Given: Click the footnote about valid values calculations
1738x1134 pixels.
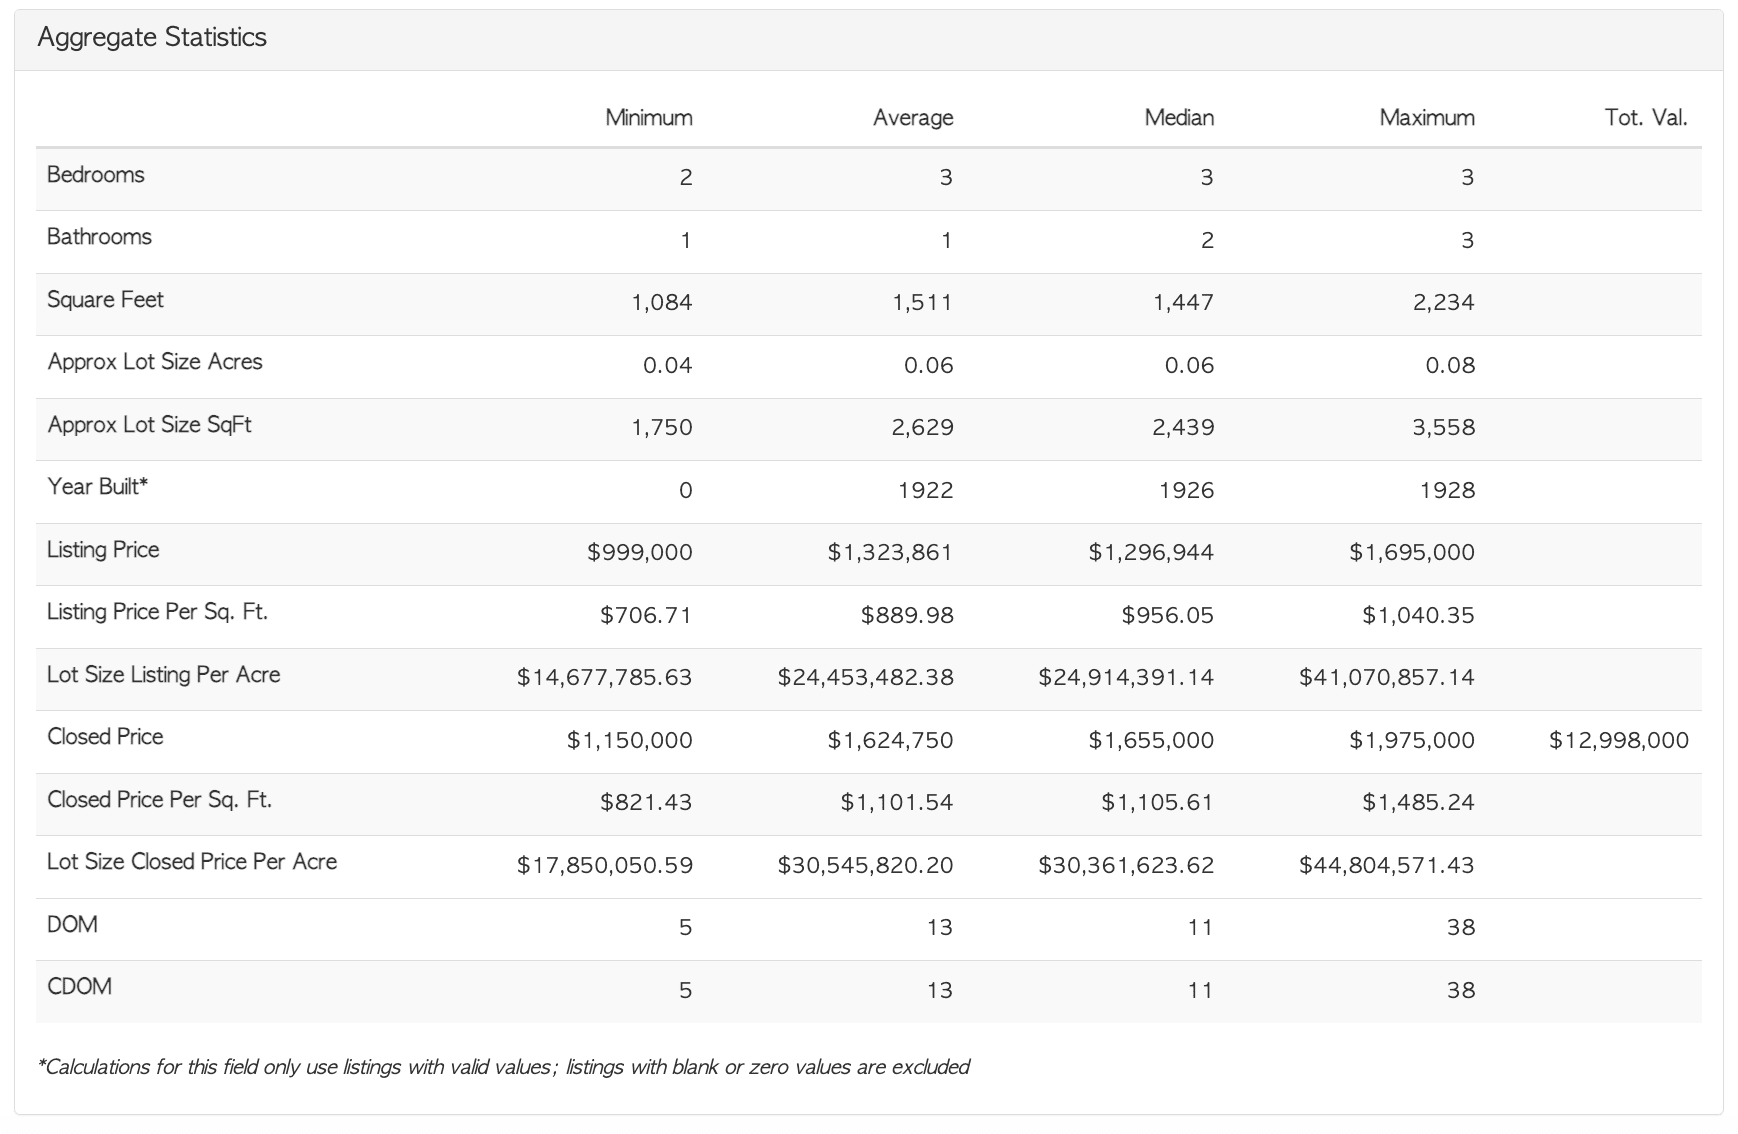Looking at the screenshot, I should click(503, 1067).
